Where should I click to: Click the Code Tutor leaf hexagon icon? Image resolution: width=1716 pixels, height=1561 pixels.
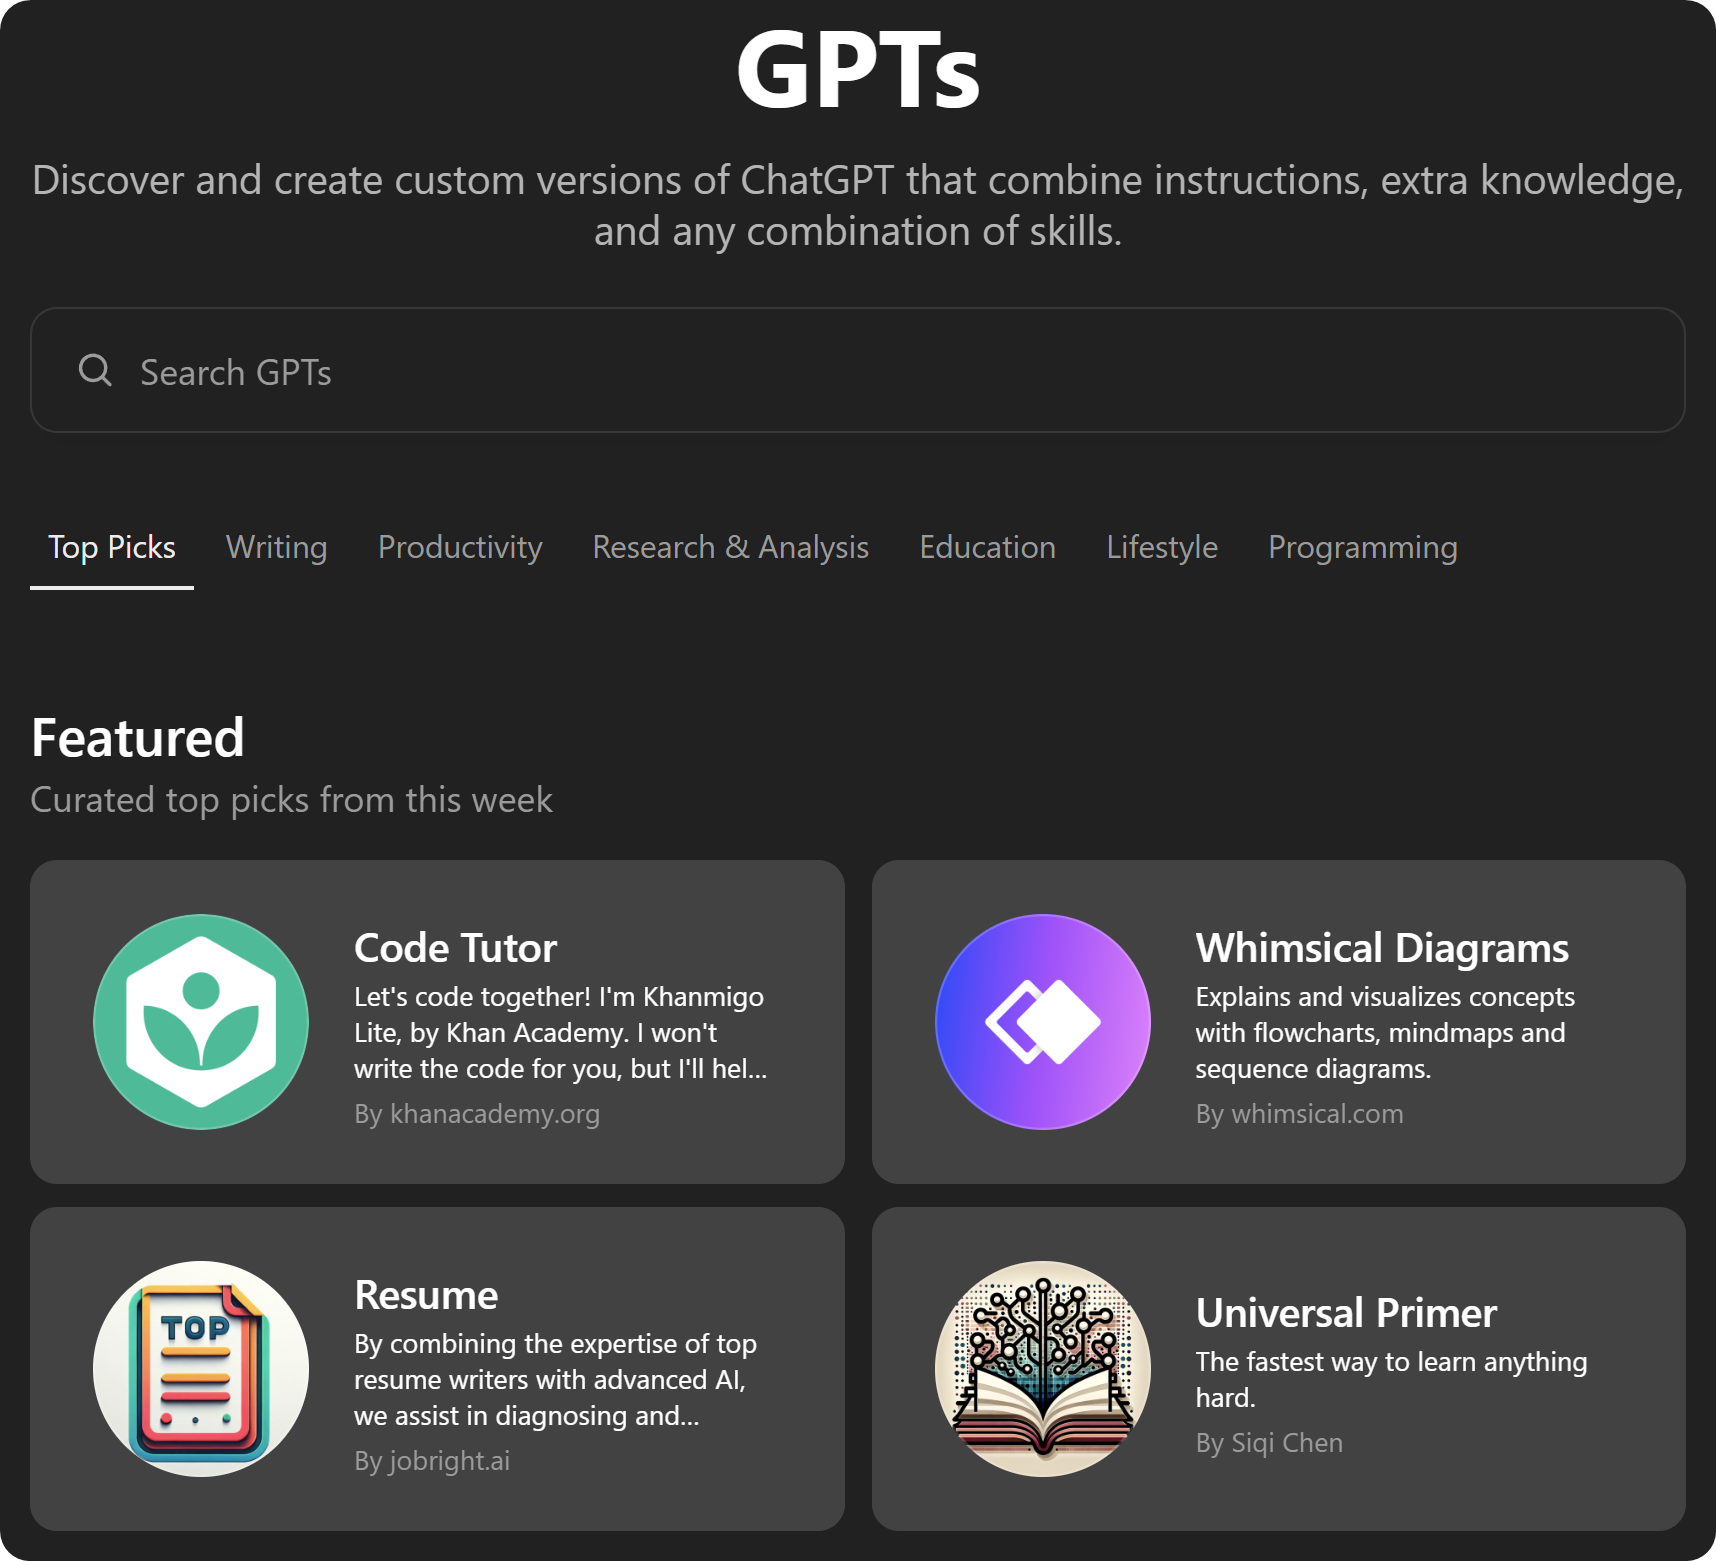tap(200, 1022)
